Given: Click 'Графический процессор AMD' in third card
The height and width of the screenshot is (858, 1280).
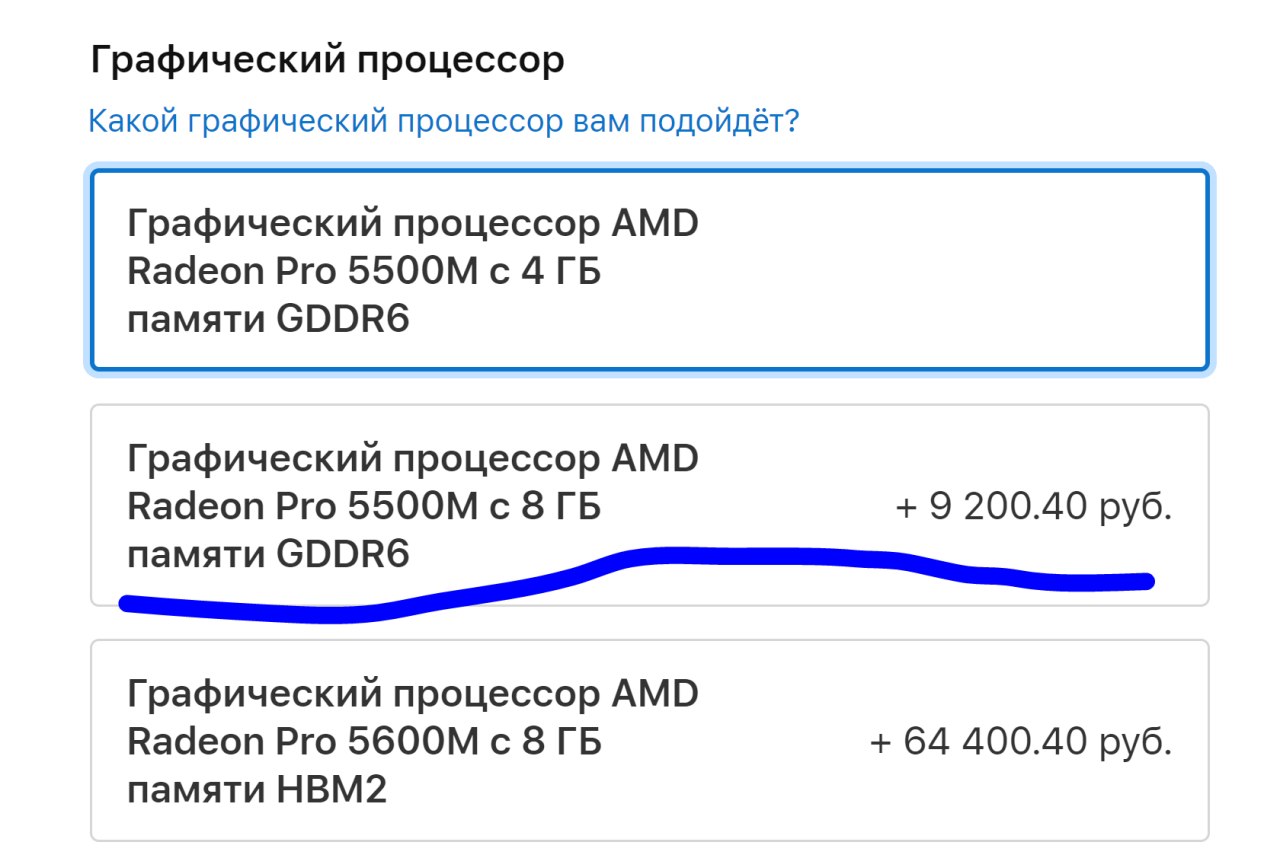Looking at the screenshot, I should [412, 694].
